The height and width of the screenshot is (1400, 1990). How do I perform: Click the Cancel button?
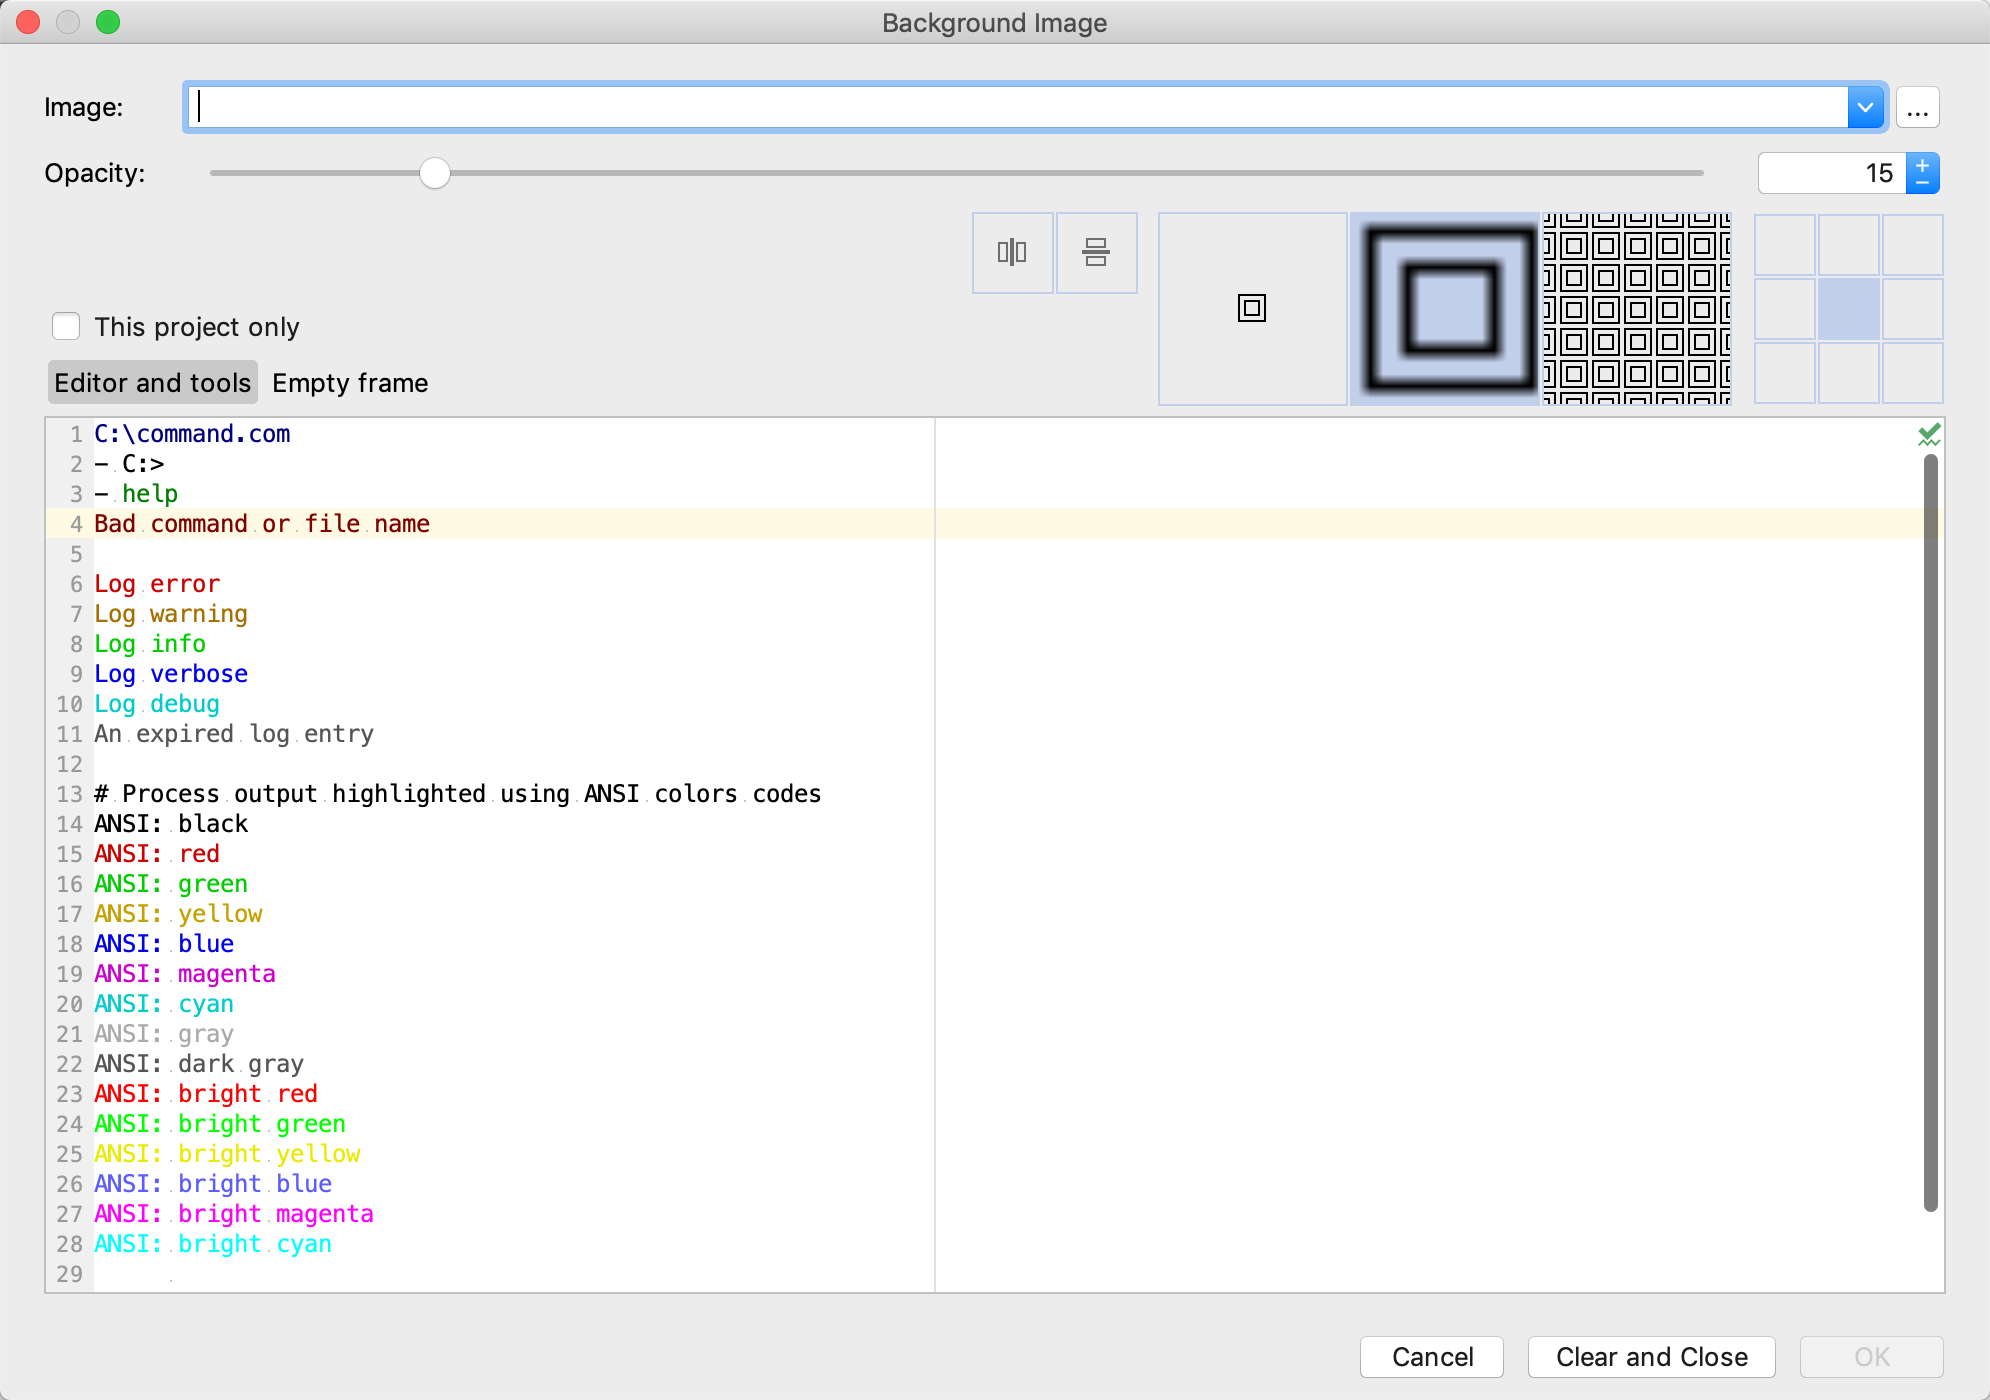(x=1431, y=1356)
